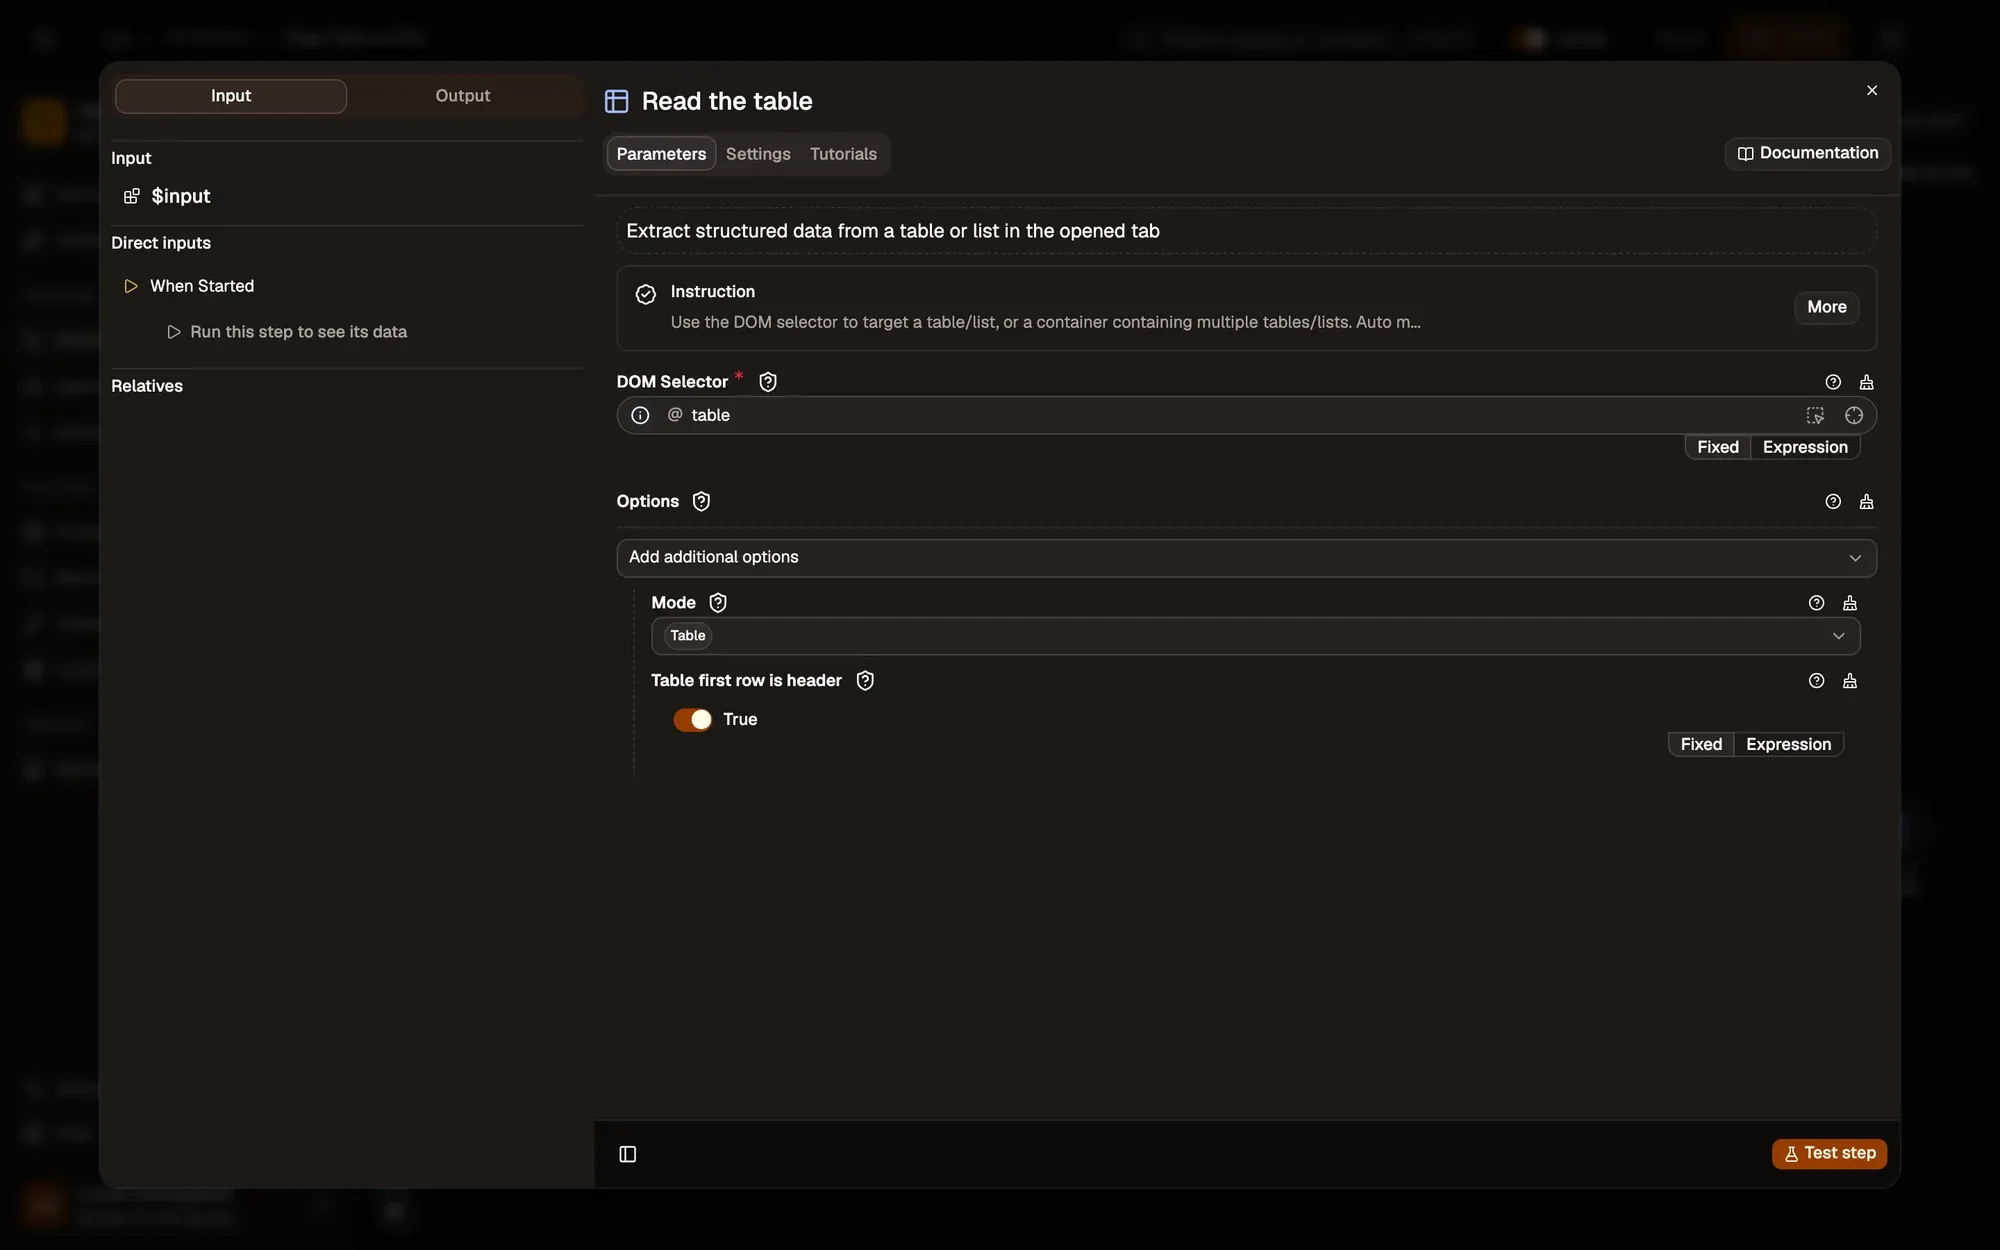
Task: Click the Test step button
Action: click(x=1830, y=1153)
